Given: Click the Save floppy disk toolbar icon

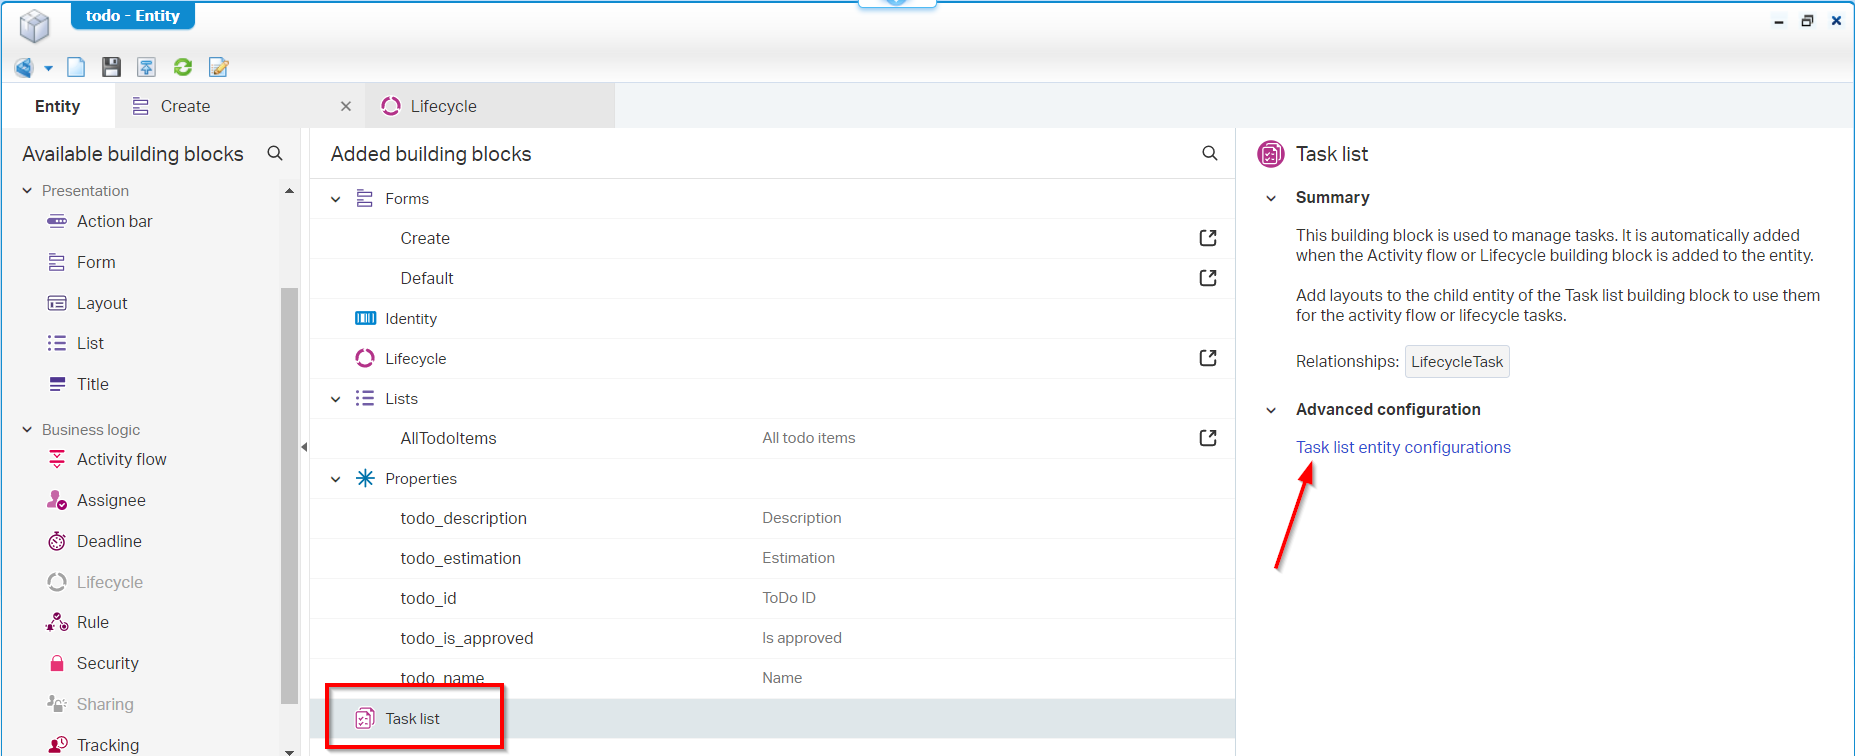Looking at the screenshot, I should tap(111, 67).
